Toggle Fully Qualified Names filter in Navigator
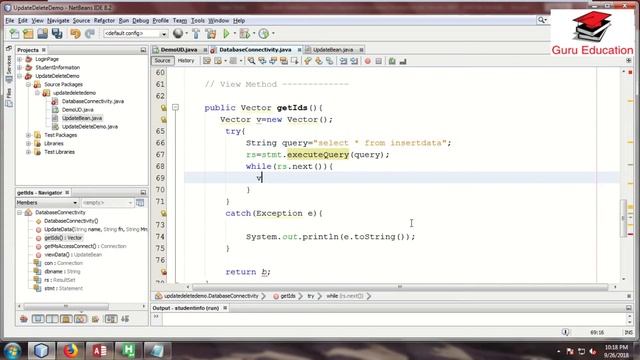640x360 pixels. click(x=95, y=319)
